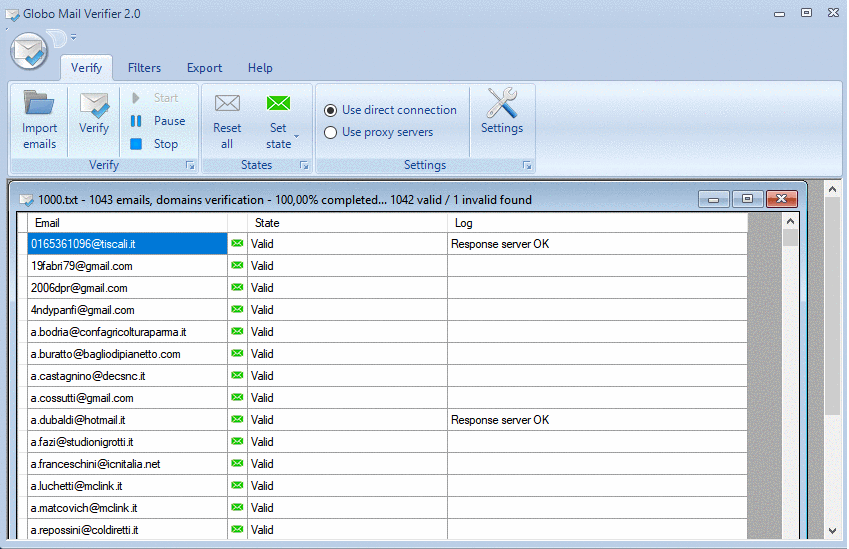Open the Verify group dialog launcher
This screenshot has width=849, height=549.
[x=190, y=165]
